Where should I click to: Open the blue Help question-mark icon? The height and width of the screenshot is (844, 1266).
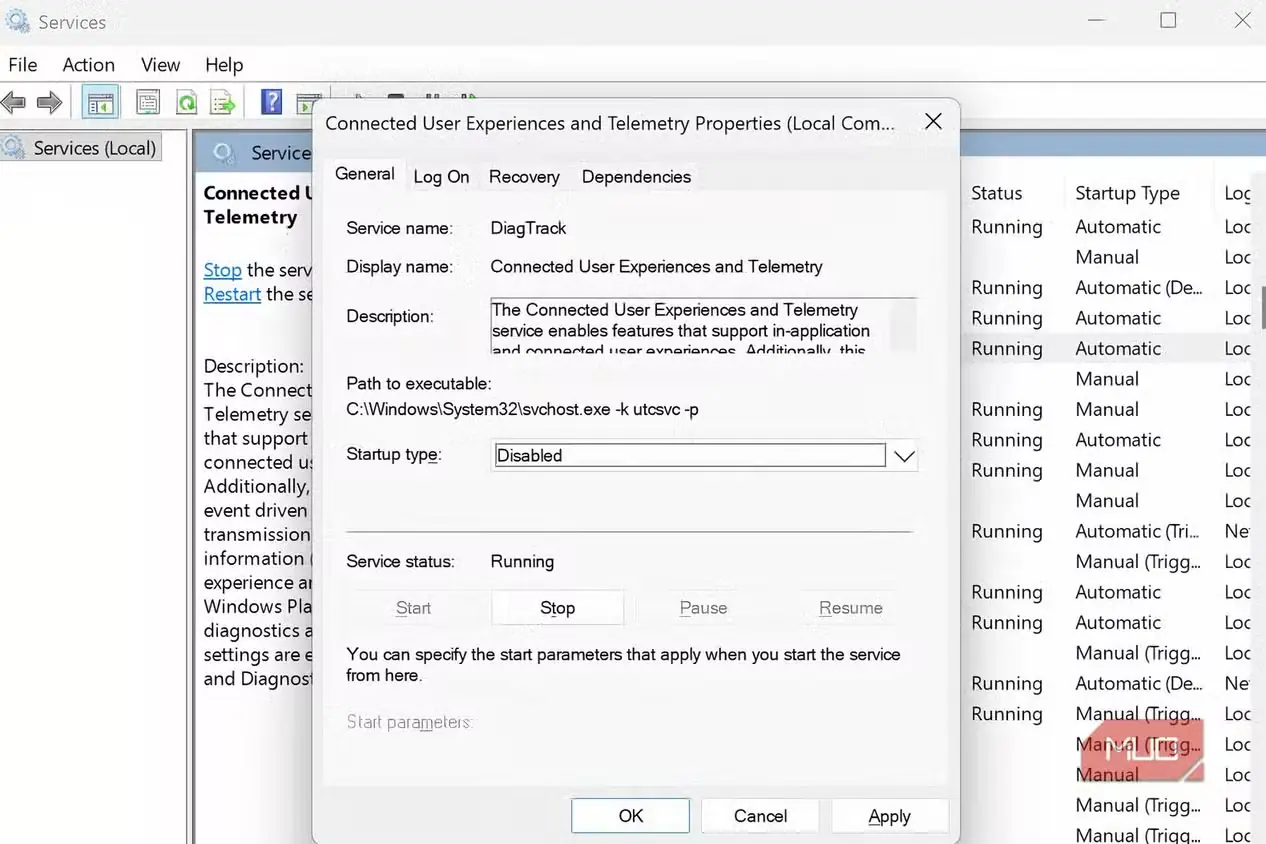point(271,102)
